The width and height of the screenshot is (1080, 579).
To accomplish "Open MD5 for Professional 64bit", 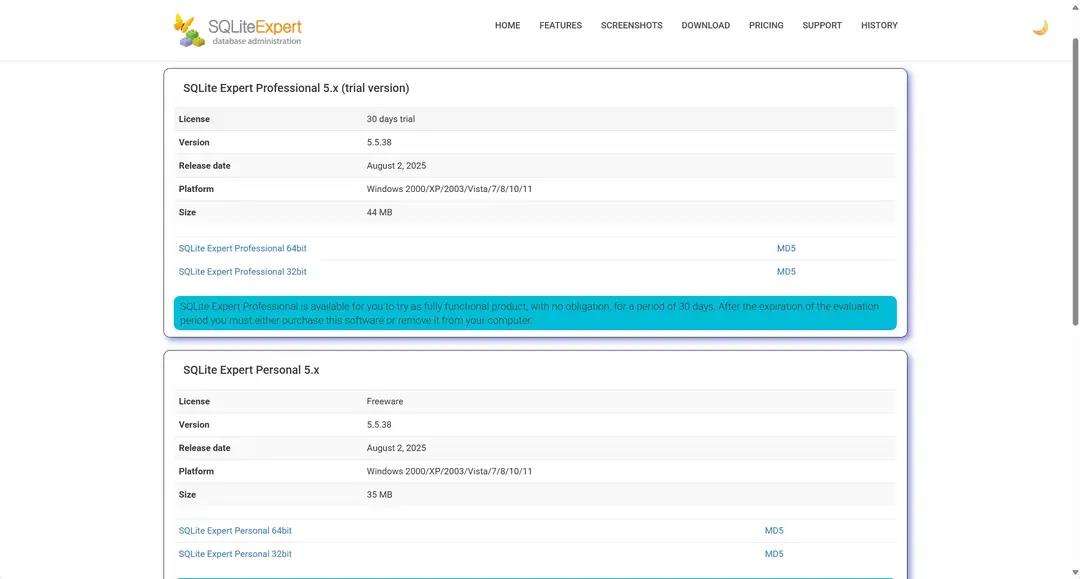I will pos(786,249).
